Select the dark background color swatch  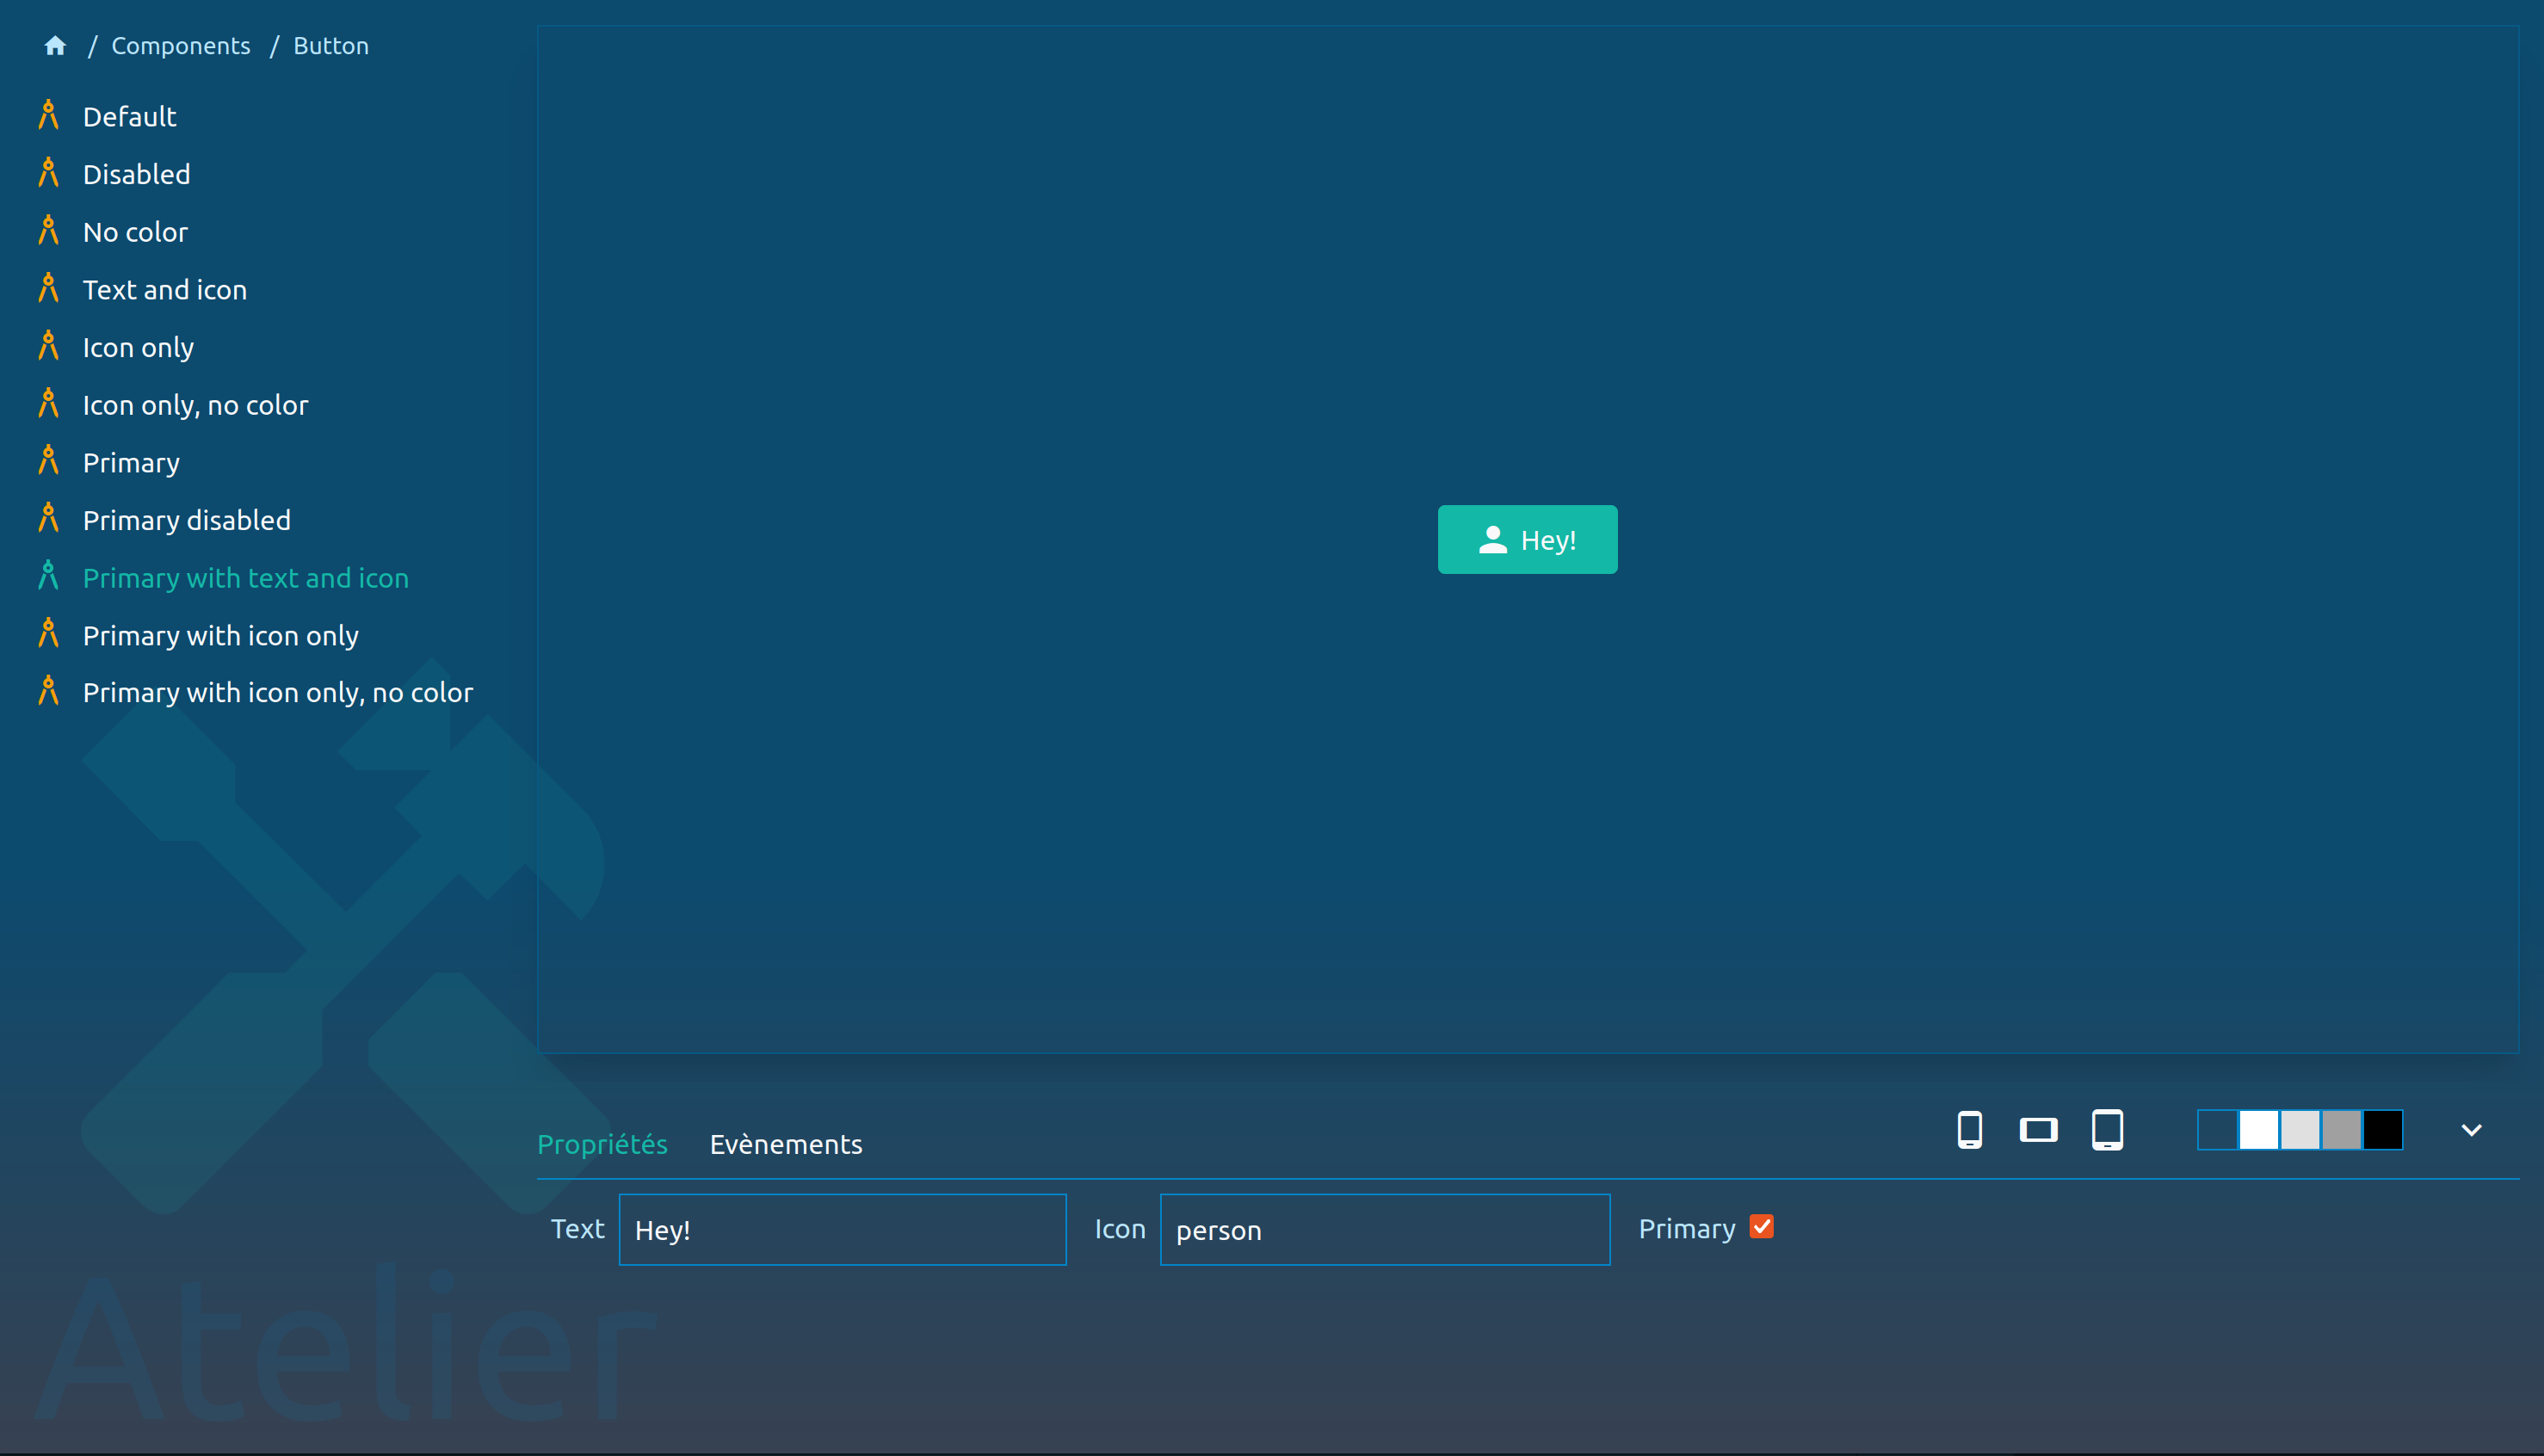2381,1129
